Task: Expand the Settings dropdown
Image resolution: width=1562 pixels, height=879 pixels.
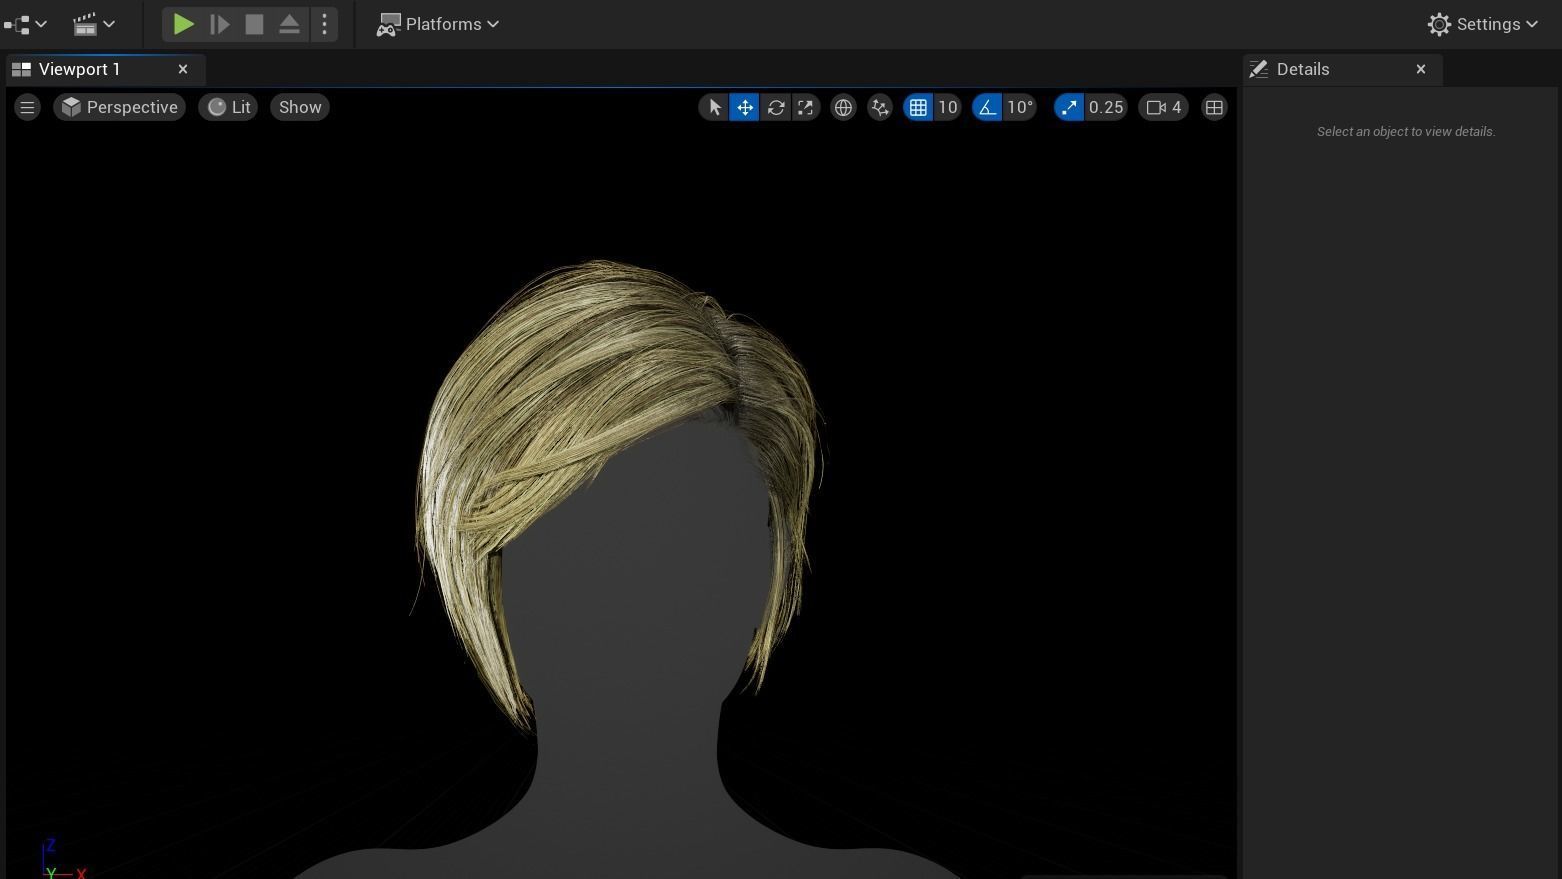Action: pyautogui.click(x=1483, y=24)
